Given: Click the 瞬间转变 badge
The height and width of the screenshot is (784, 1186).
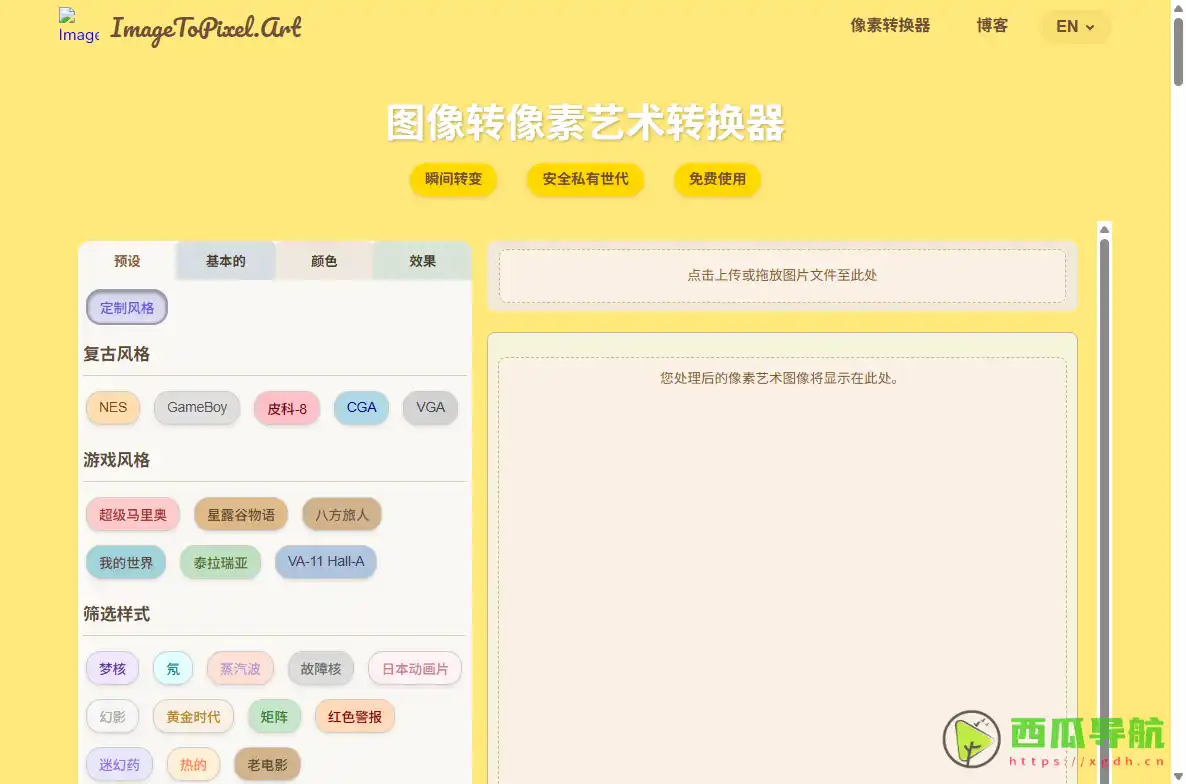Looking at the screenshot, I should [453, 179].
